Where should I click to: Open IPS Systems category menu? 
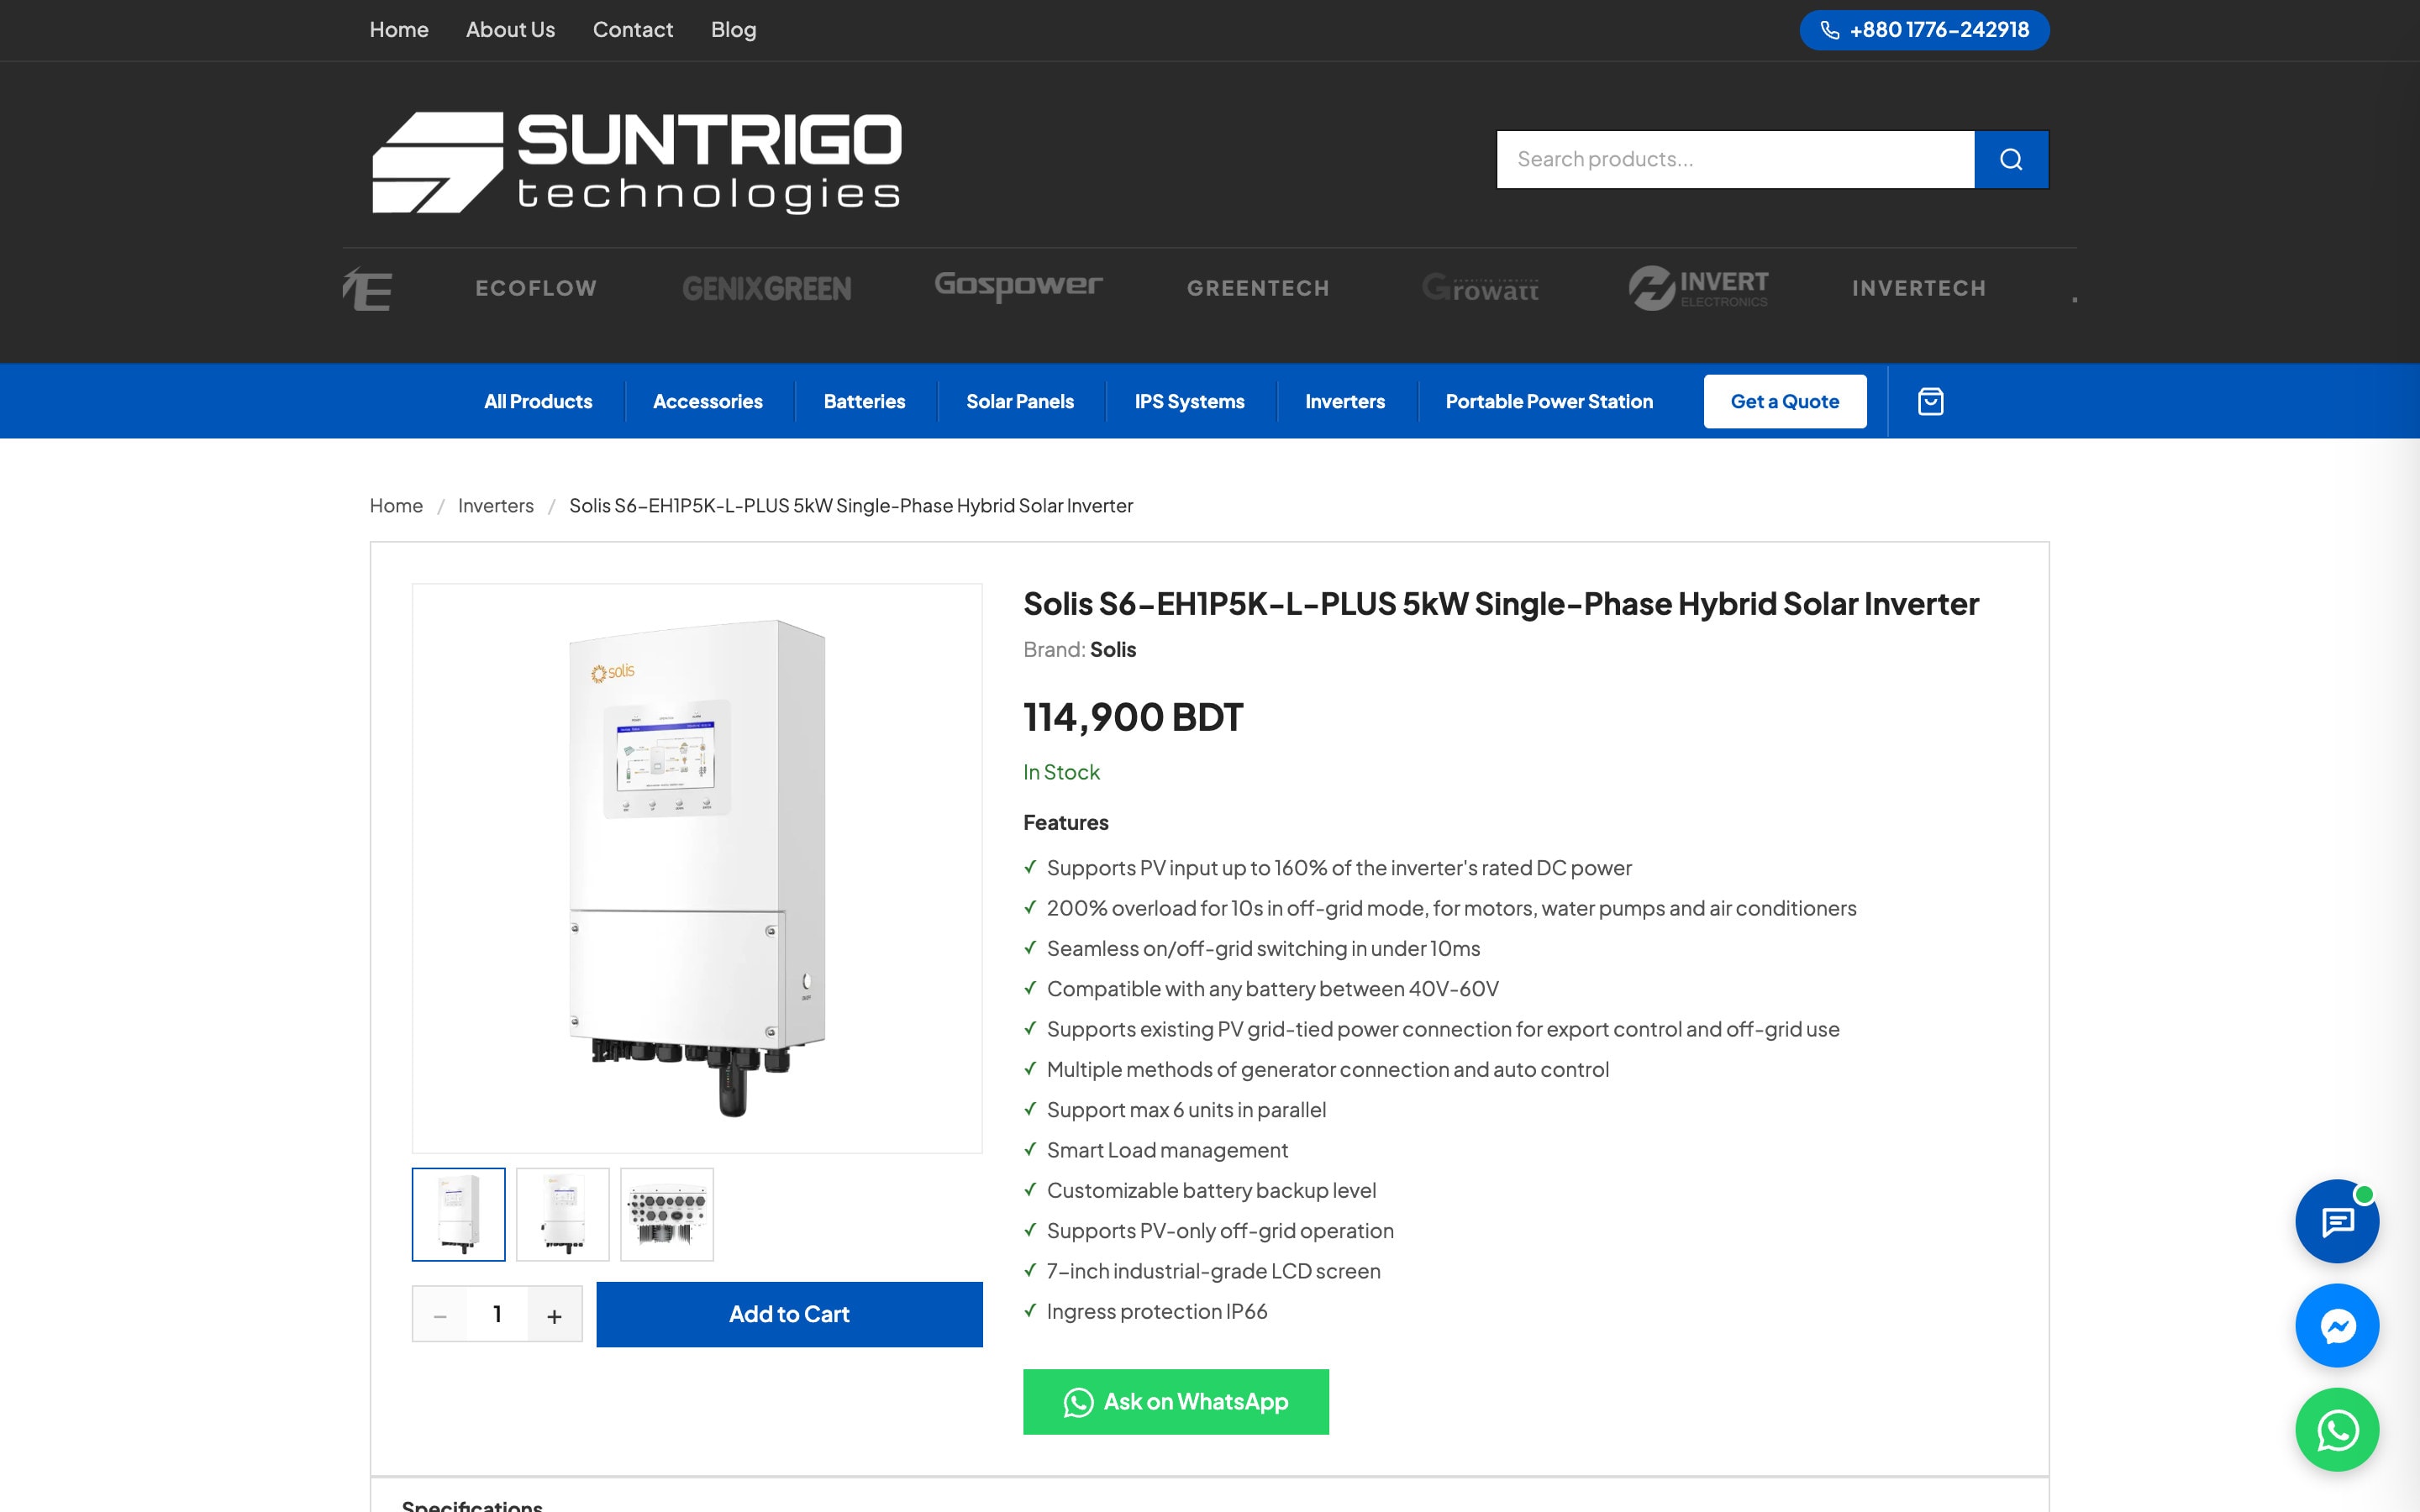coord(1189,401)
